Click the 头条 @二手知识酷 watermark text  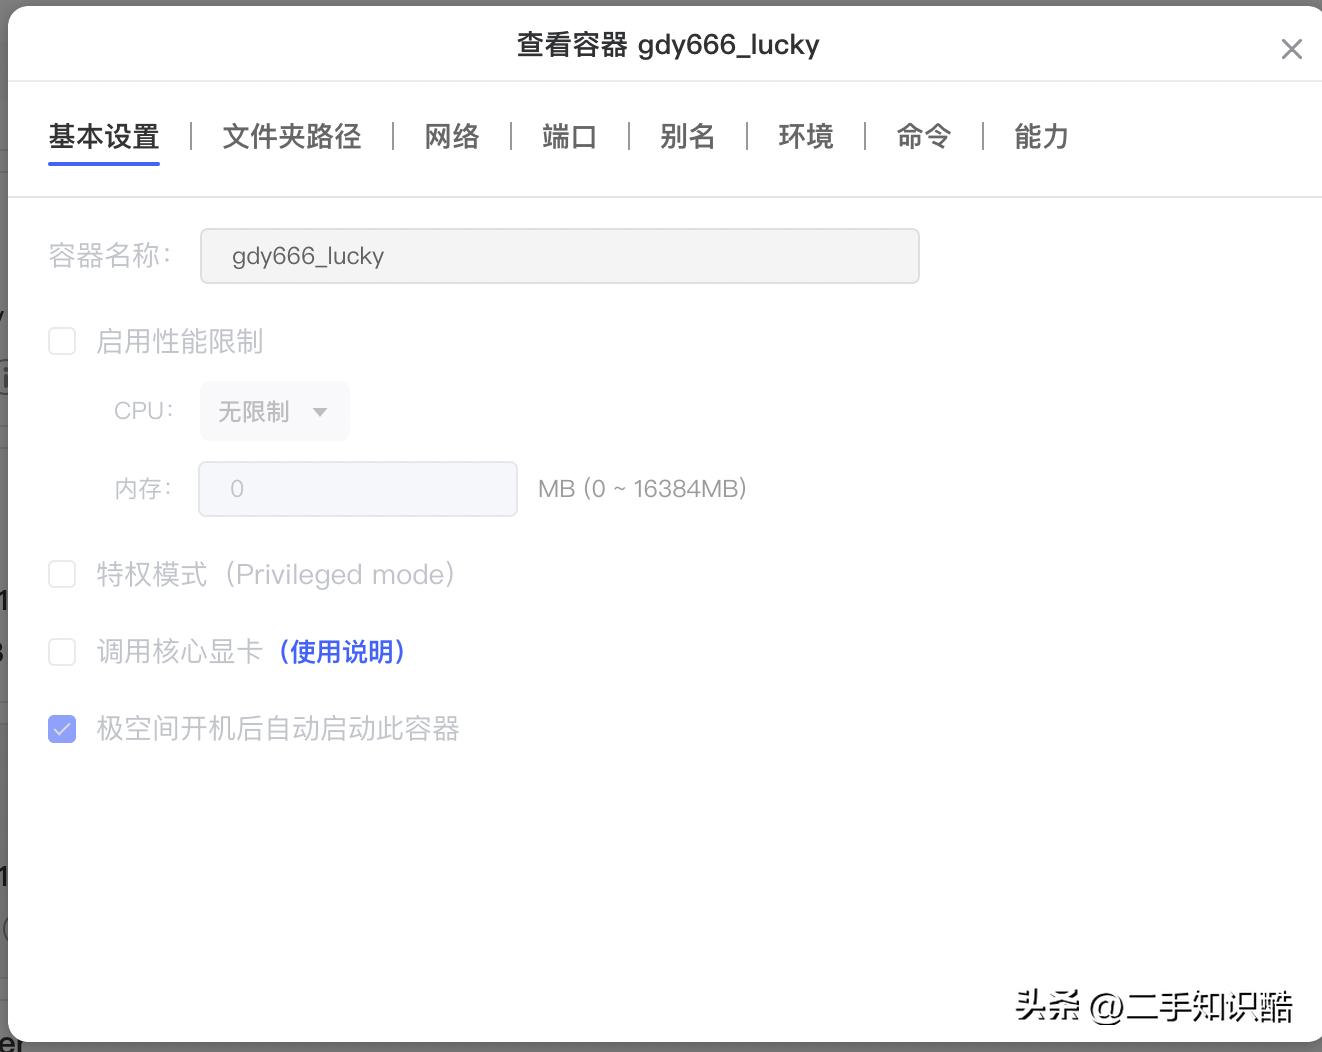(1150, 1007)
